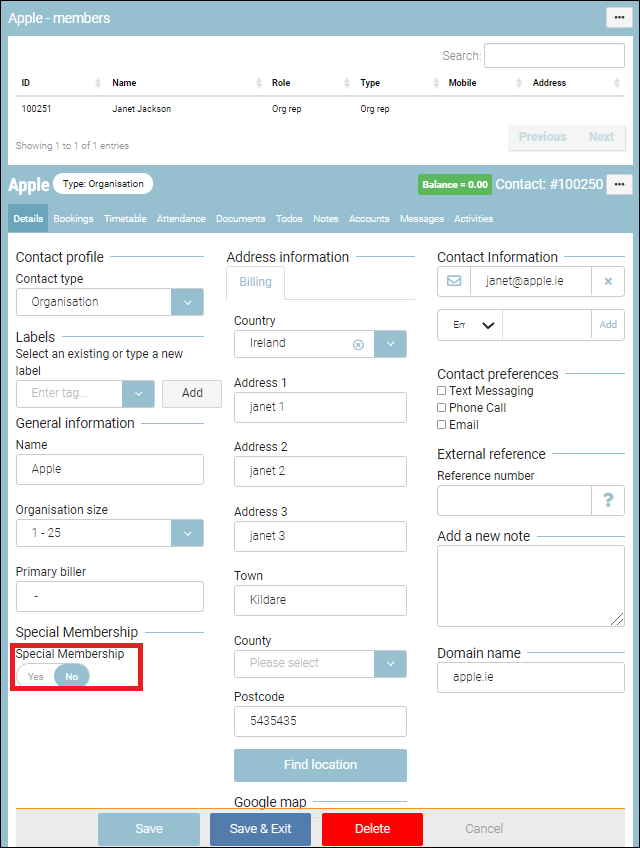Open the contact #100250 ellipsis menu
Image resolution: width=640 pixels, height=848 pixels.
[x=620, y=184]
